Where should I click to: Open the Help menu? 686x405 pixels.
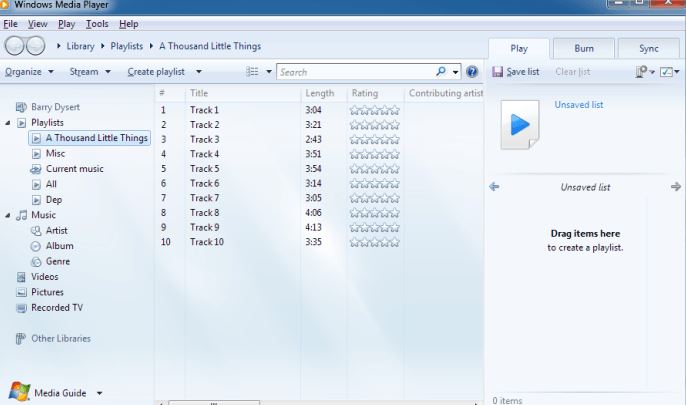click(129, 24)
